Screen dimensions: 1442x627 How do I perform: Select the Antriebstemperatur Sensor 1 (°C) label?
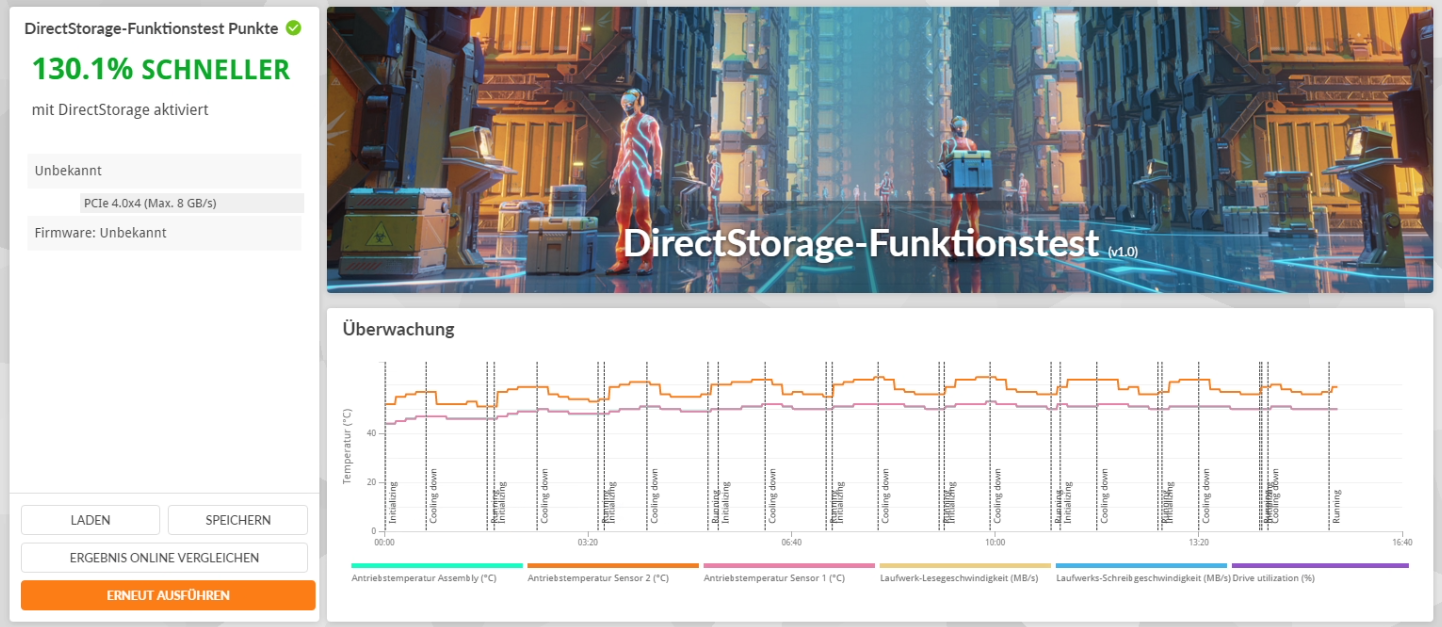(x=774, y=578)
